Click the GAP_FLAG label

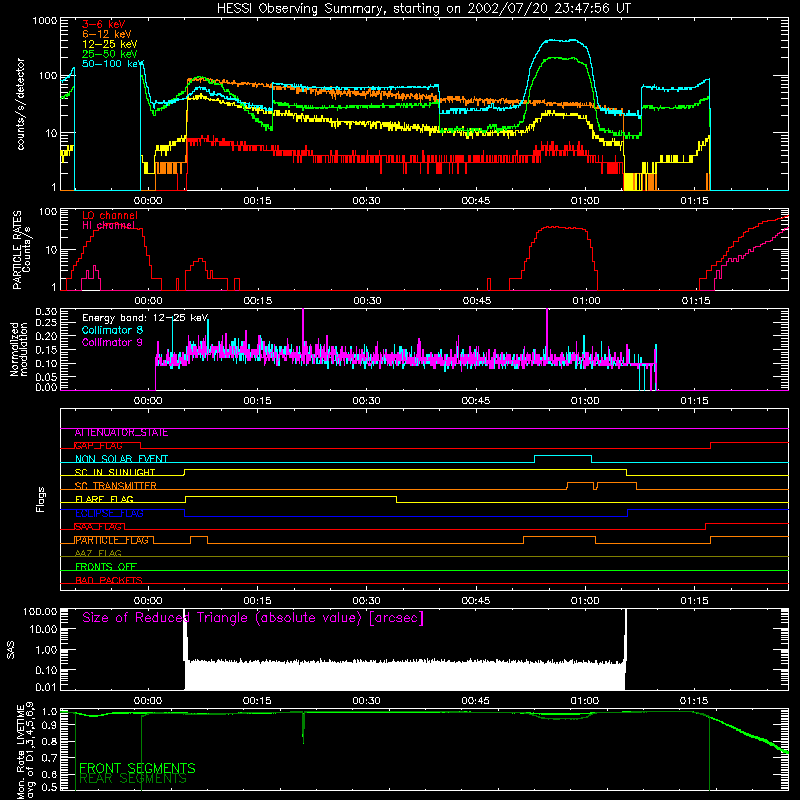98,446
